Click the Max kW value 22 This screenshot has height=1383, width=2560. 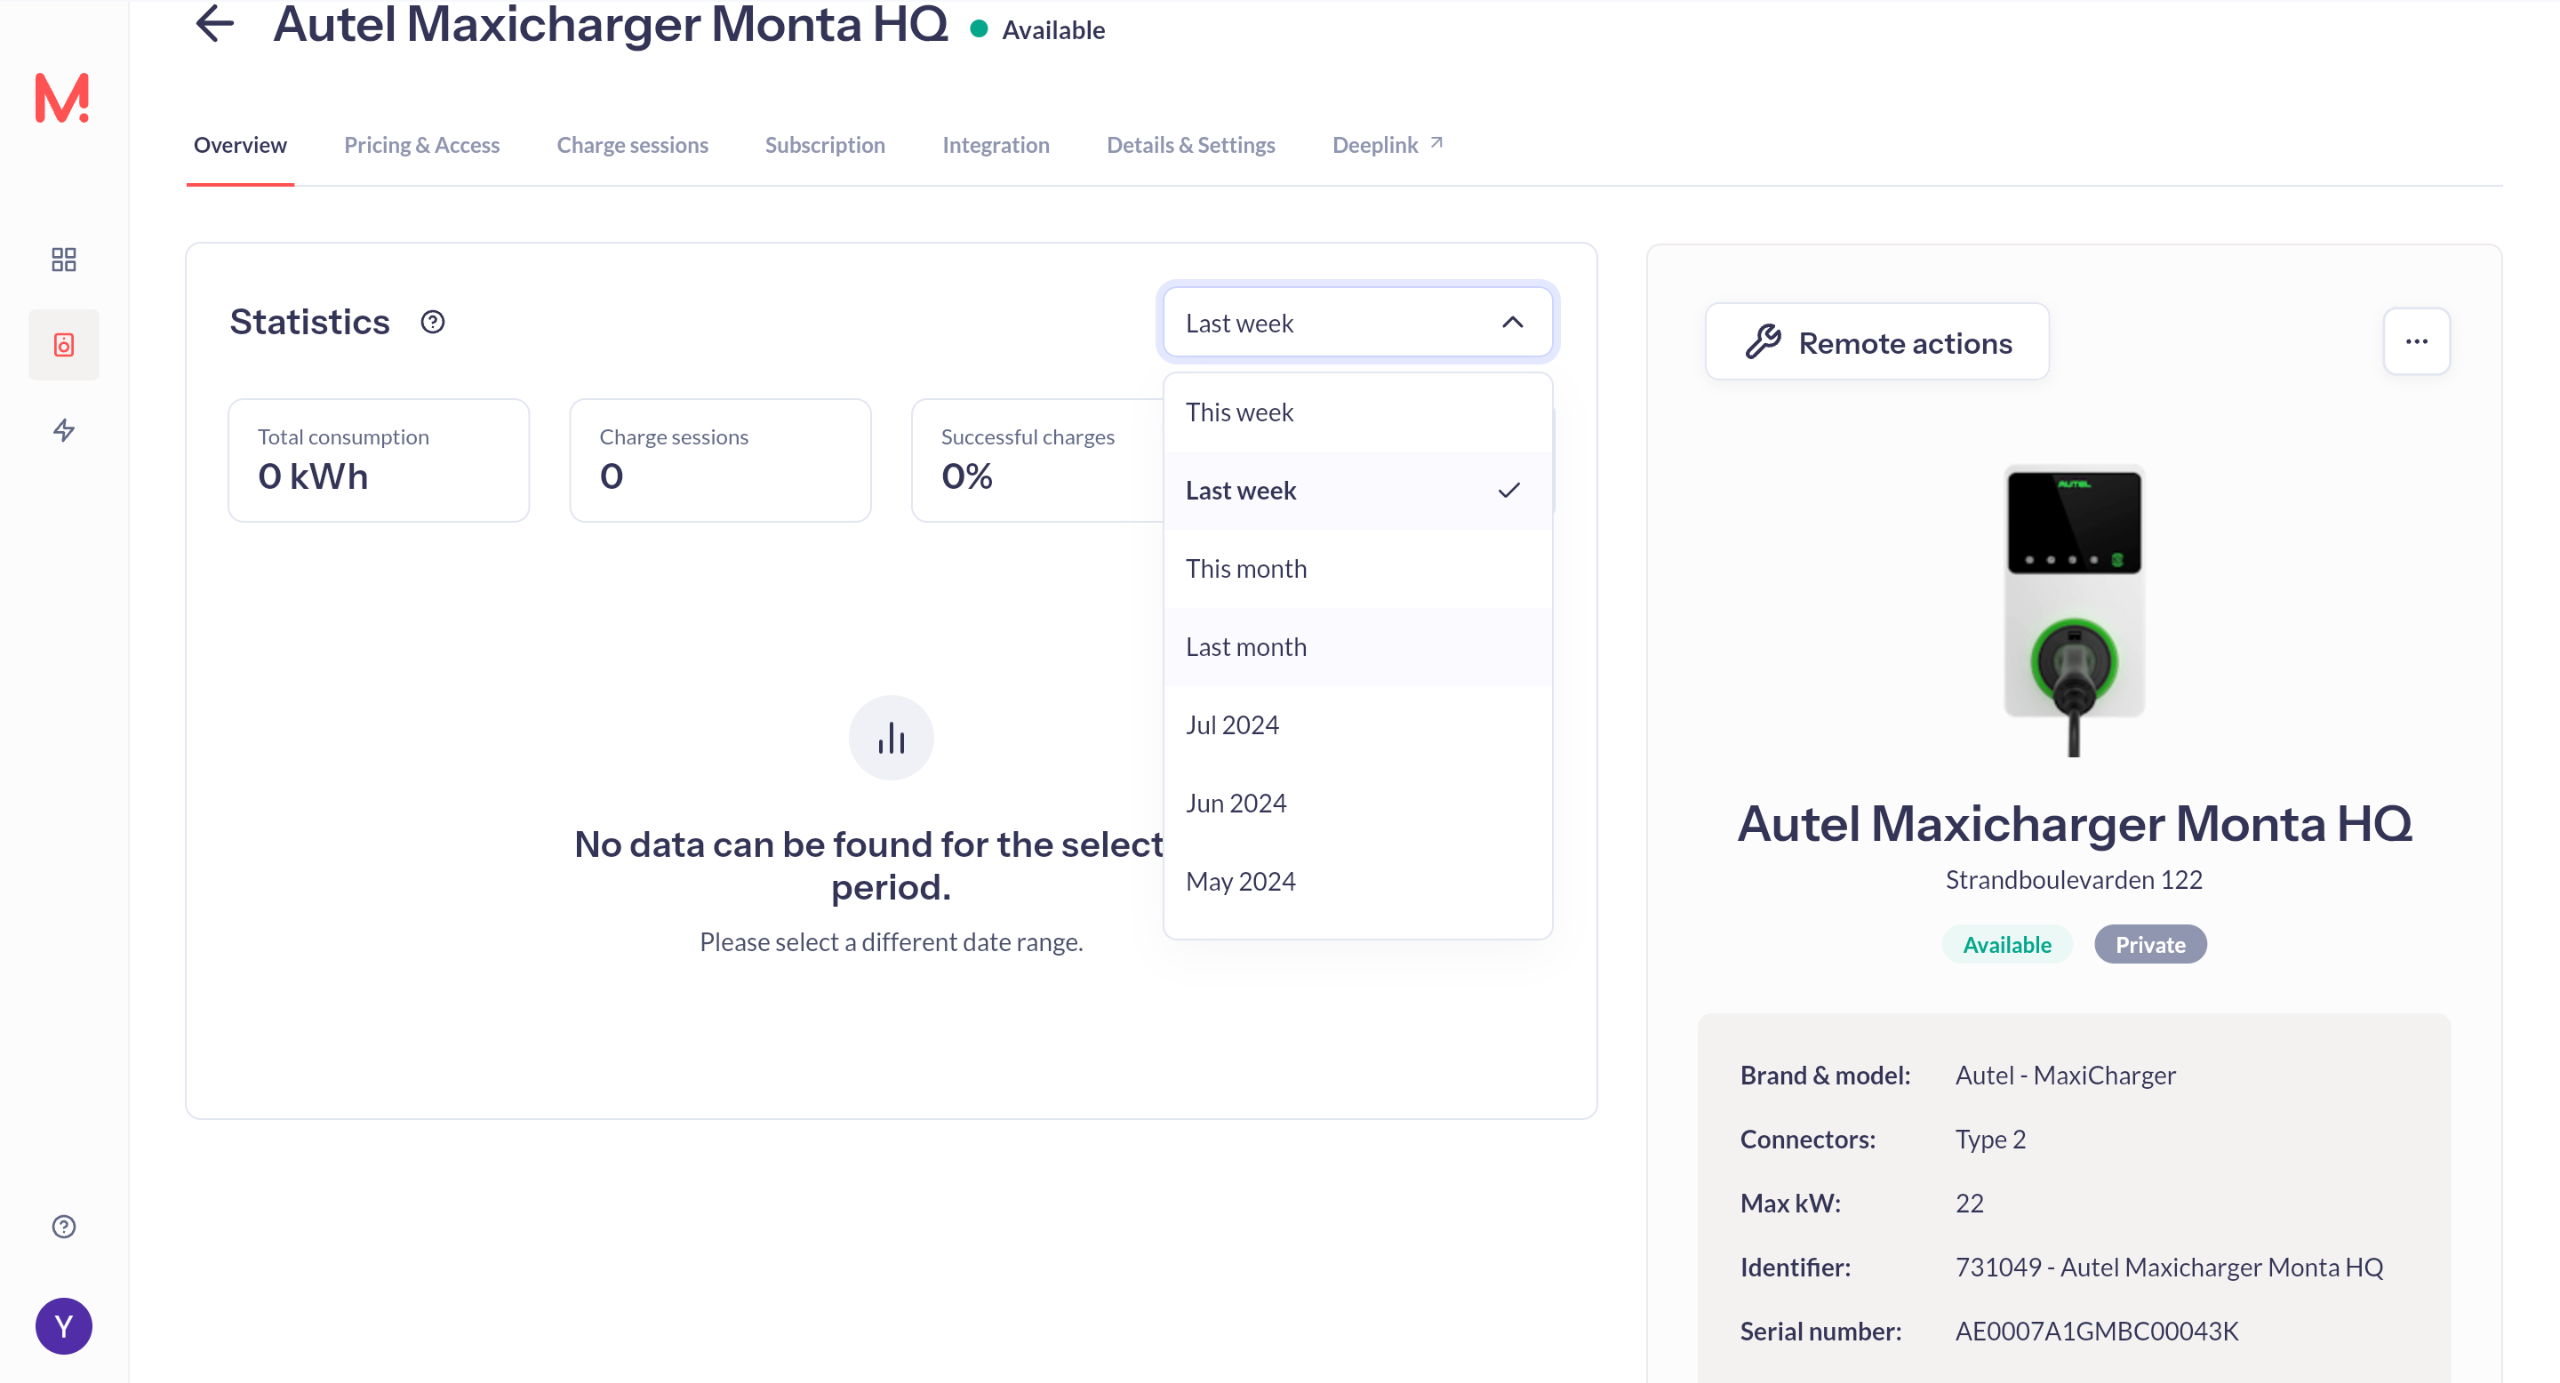coord(1969,1203)
